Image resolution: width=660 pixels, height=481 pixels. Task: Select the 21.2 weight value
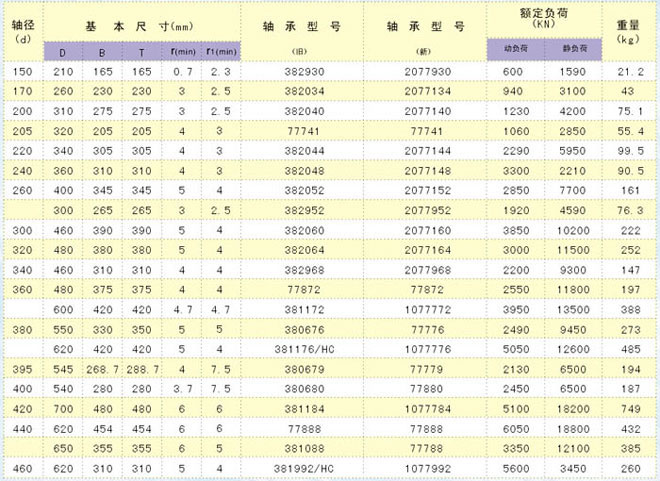tap(630, 72)
